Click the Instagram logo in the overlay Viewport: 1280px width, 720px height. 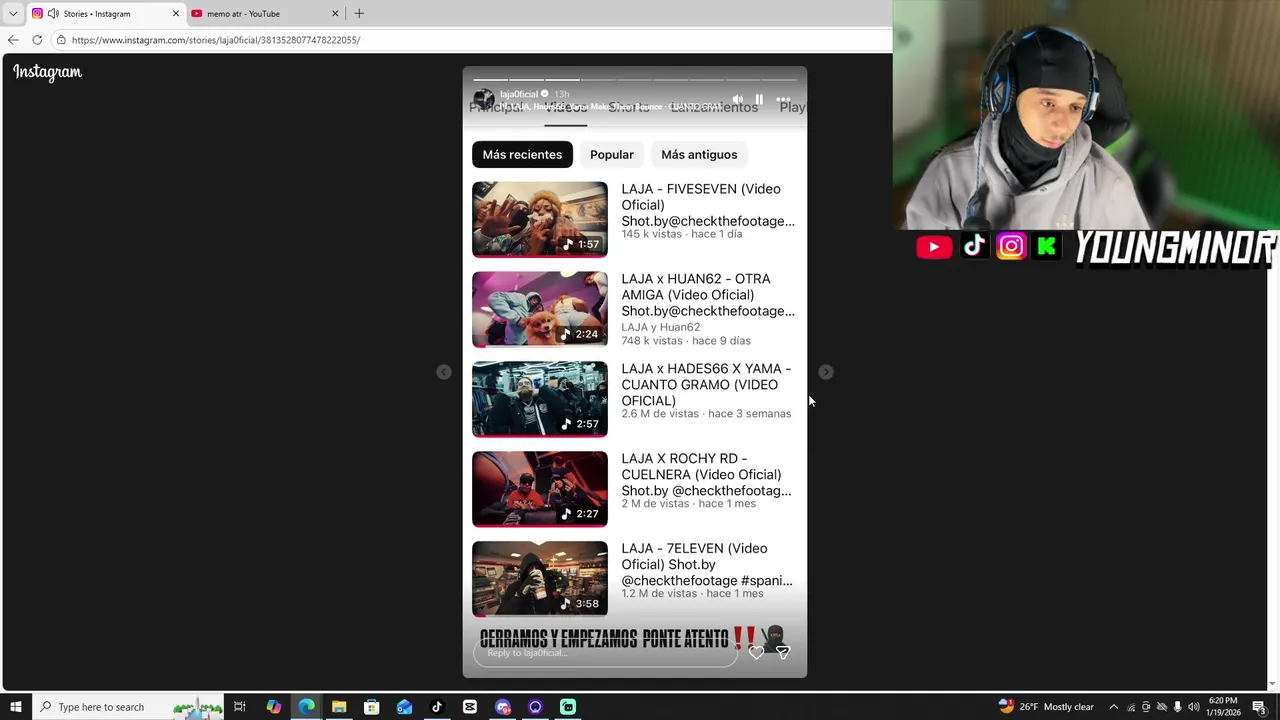tap(1011, 246)
